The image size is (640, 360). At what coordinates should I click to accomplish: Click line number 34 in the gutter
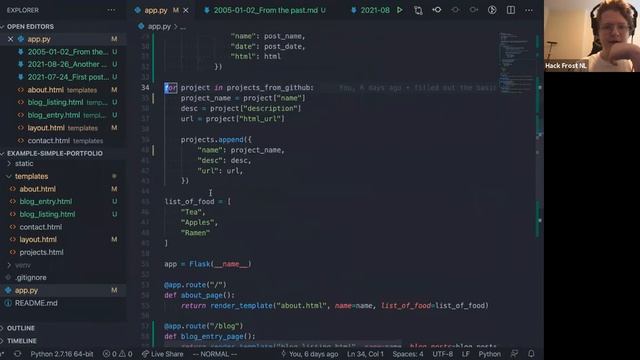tap(145, 87)
